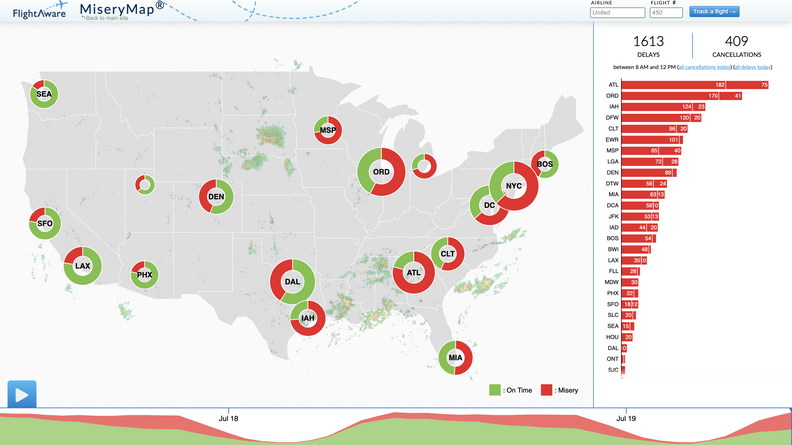Open the all cancellations today link
The image size is (792, 445).
point(704,67)
